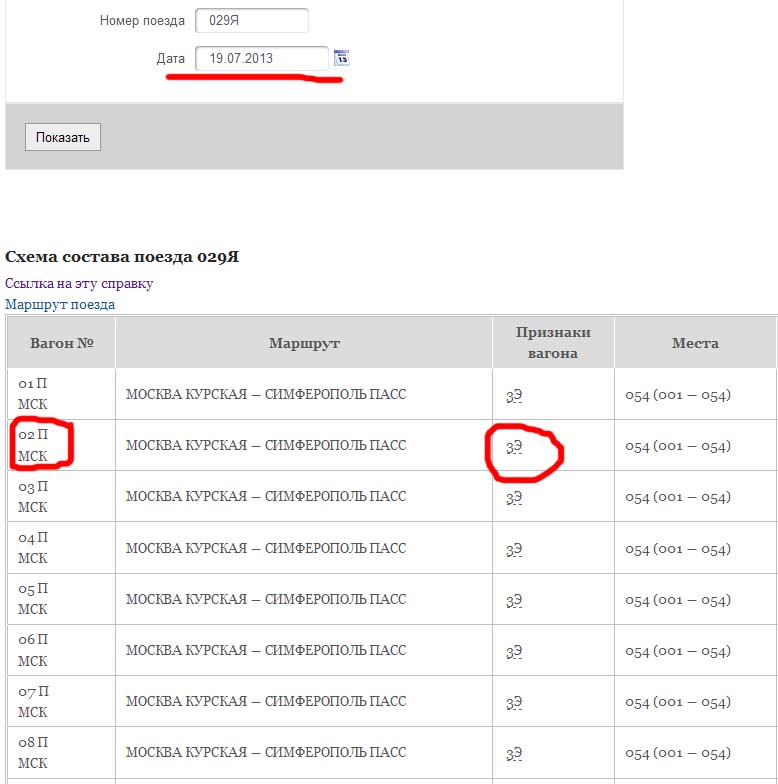Select the 04 П МСК wagon cell
The image size is (778, 784).
click(x=34, y=548)
